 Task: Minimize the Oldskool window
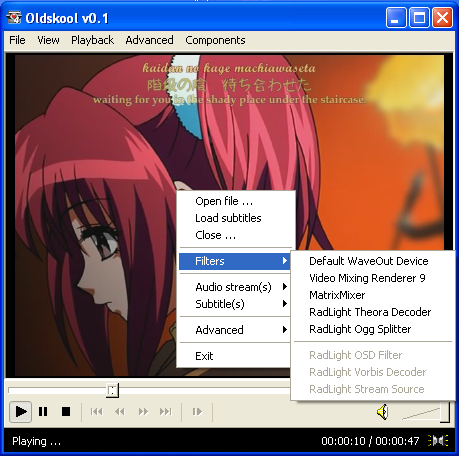pos(396,18)
